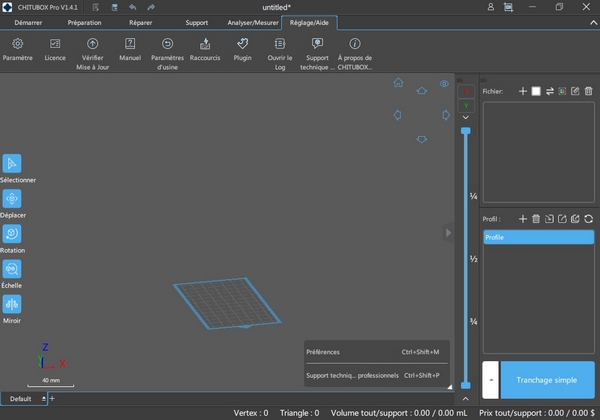Toggle the eye visibility icon in viewport
Image resolution: width=600 pixels, height=420 pixels.
[x=444, y=83]
